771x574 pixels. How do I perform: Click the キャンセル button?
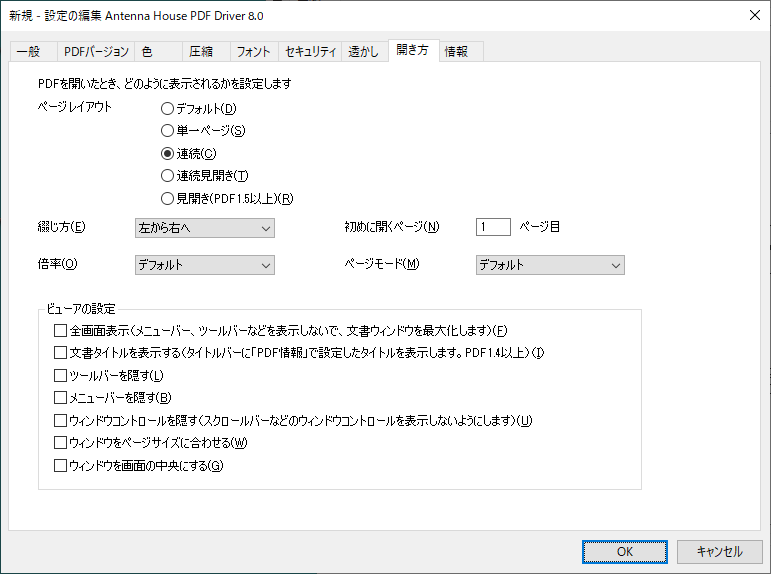[719, 552]
